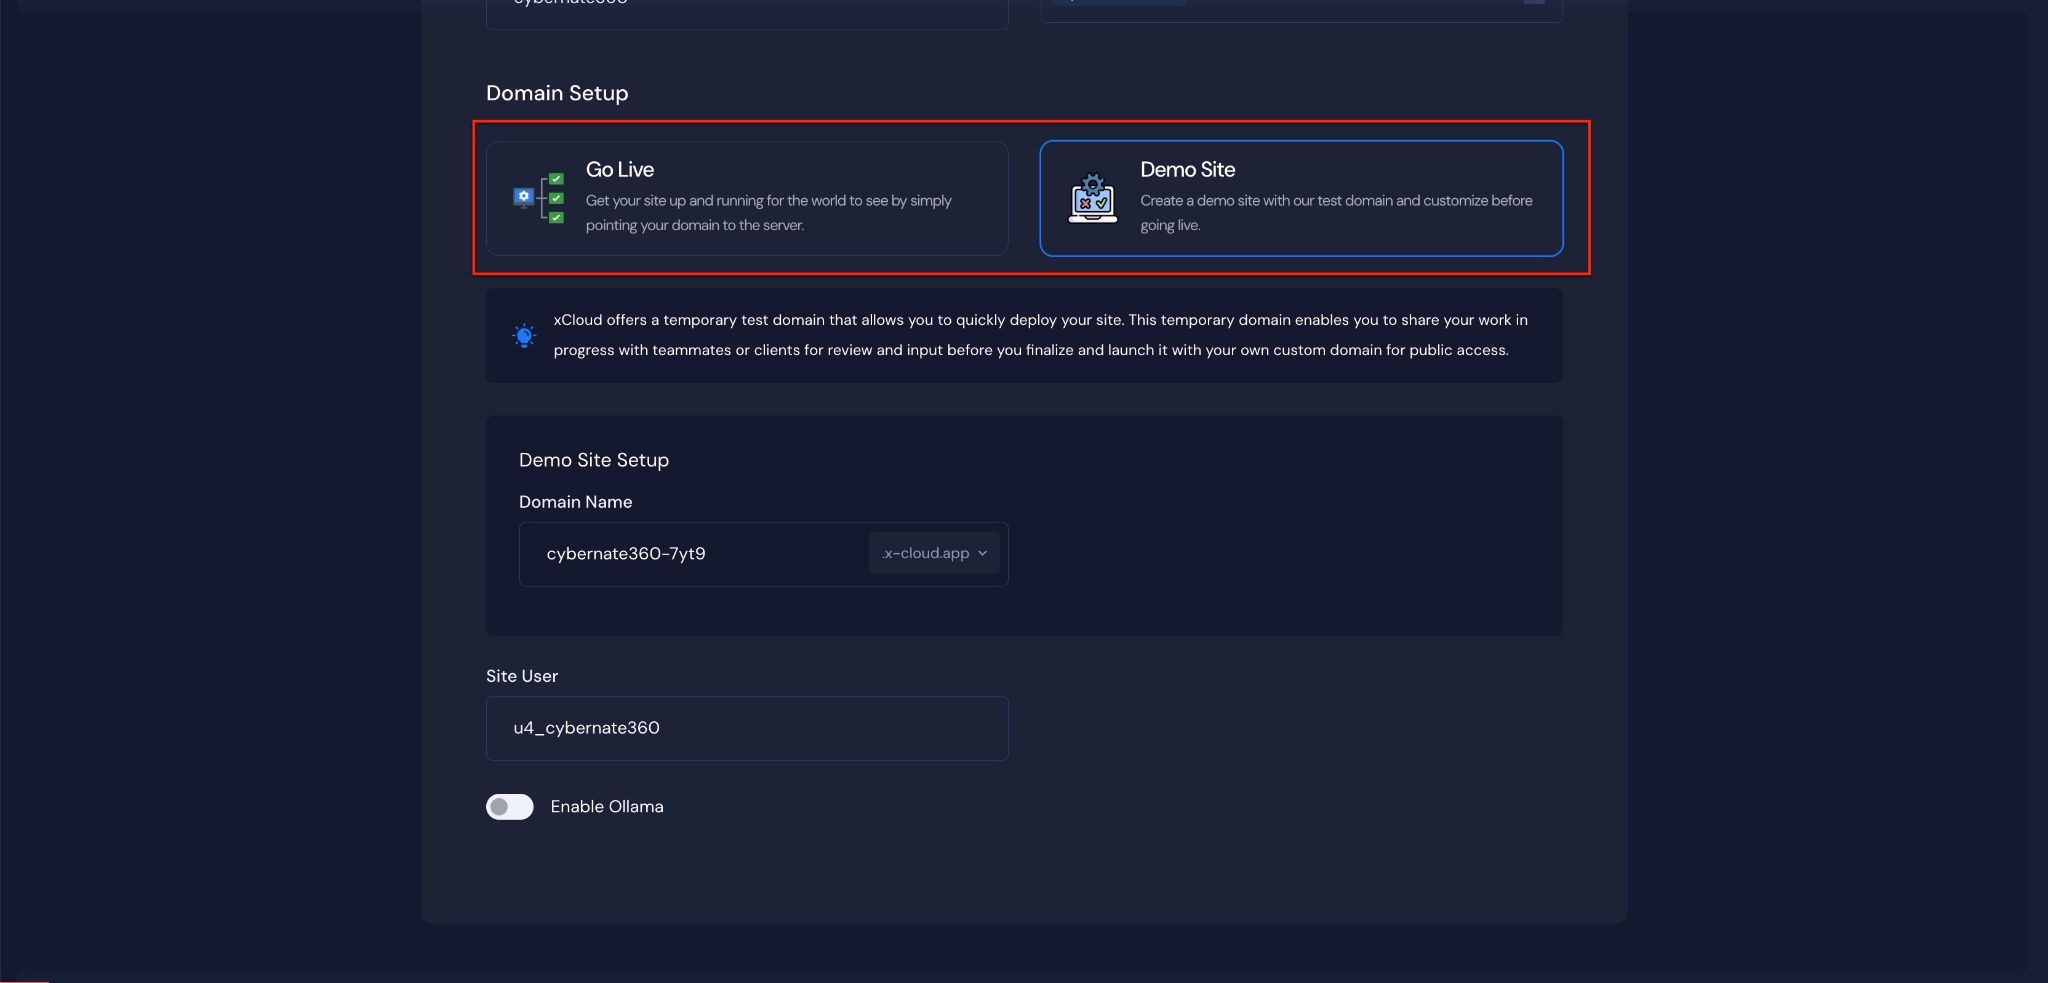Click the lightbulb tip icon
This screenshot has width=2048, height=983.
524,336
